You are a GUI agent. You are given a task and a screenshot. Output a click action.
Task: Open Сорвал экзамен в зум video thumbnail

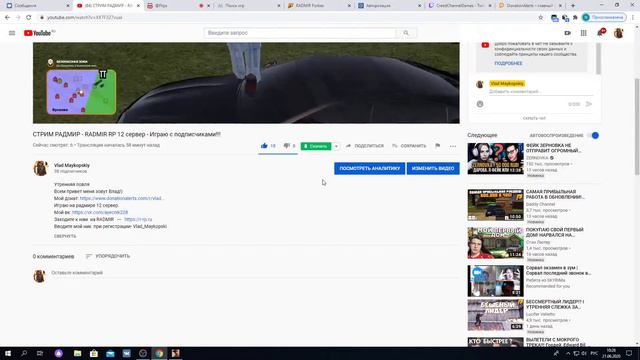pyautogui.click(x=496, y=281)
